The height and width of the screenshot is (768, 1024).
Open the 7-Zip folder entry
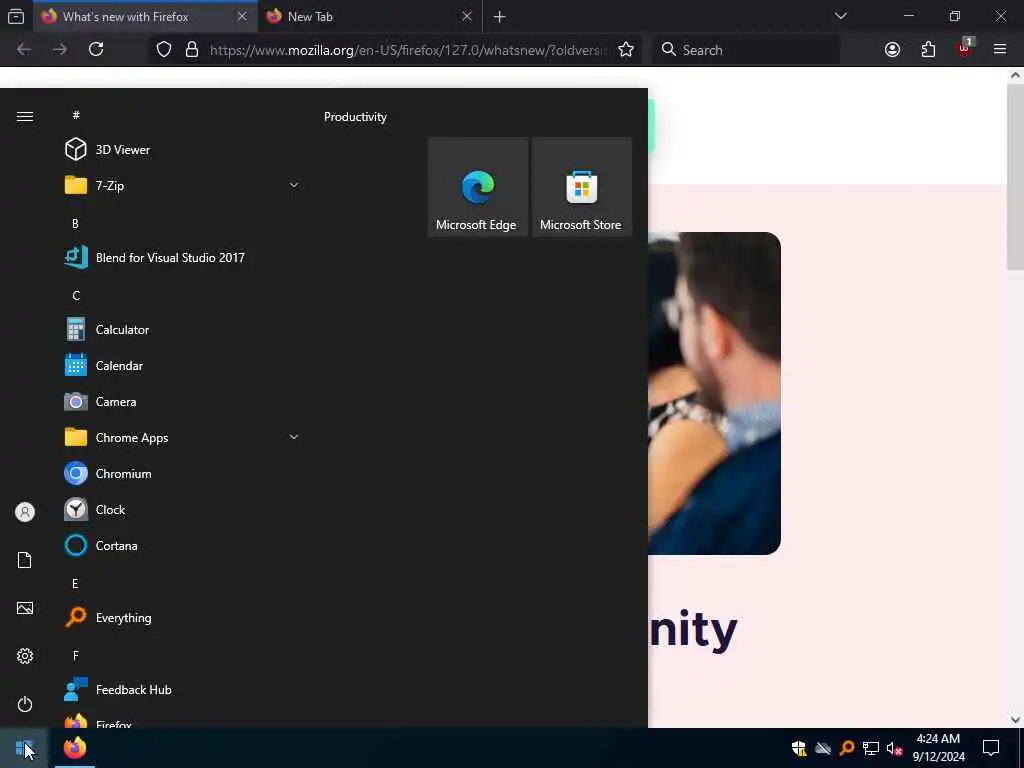click(182, 185)
